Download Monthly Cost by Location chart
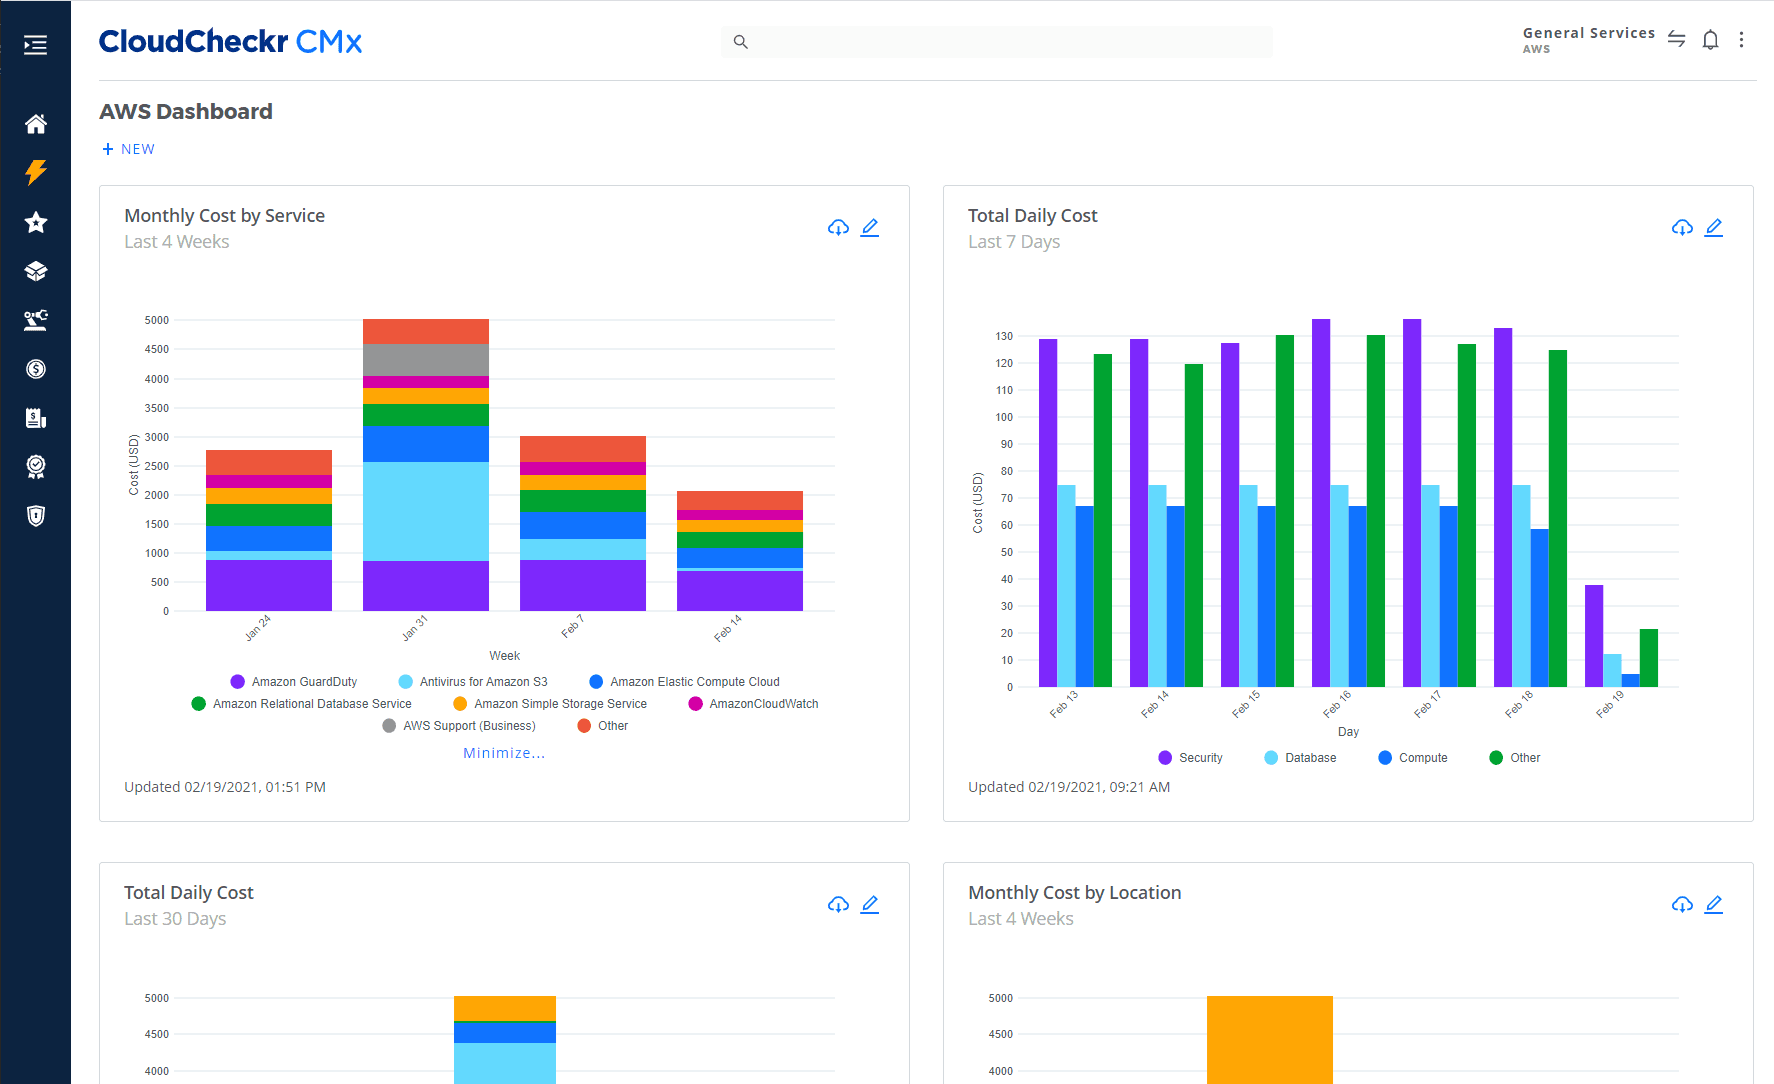The height and width of the screenshot is (1084, 1774). click(x=1683, y=905)
